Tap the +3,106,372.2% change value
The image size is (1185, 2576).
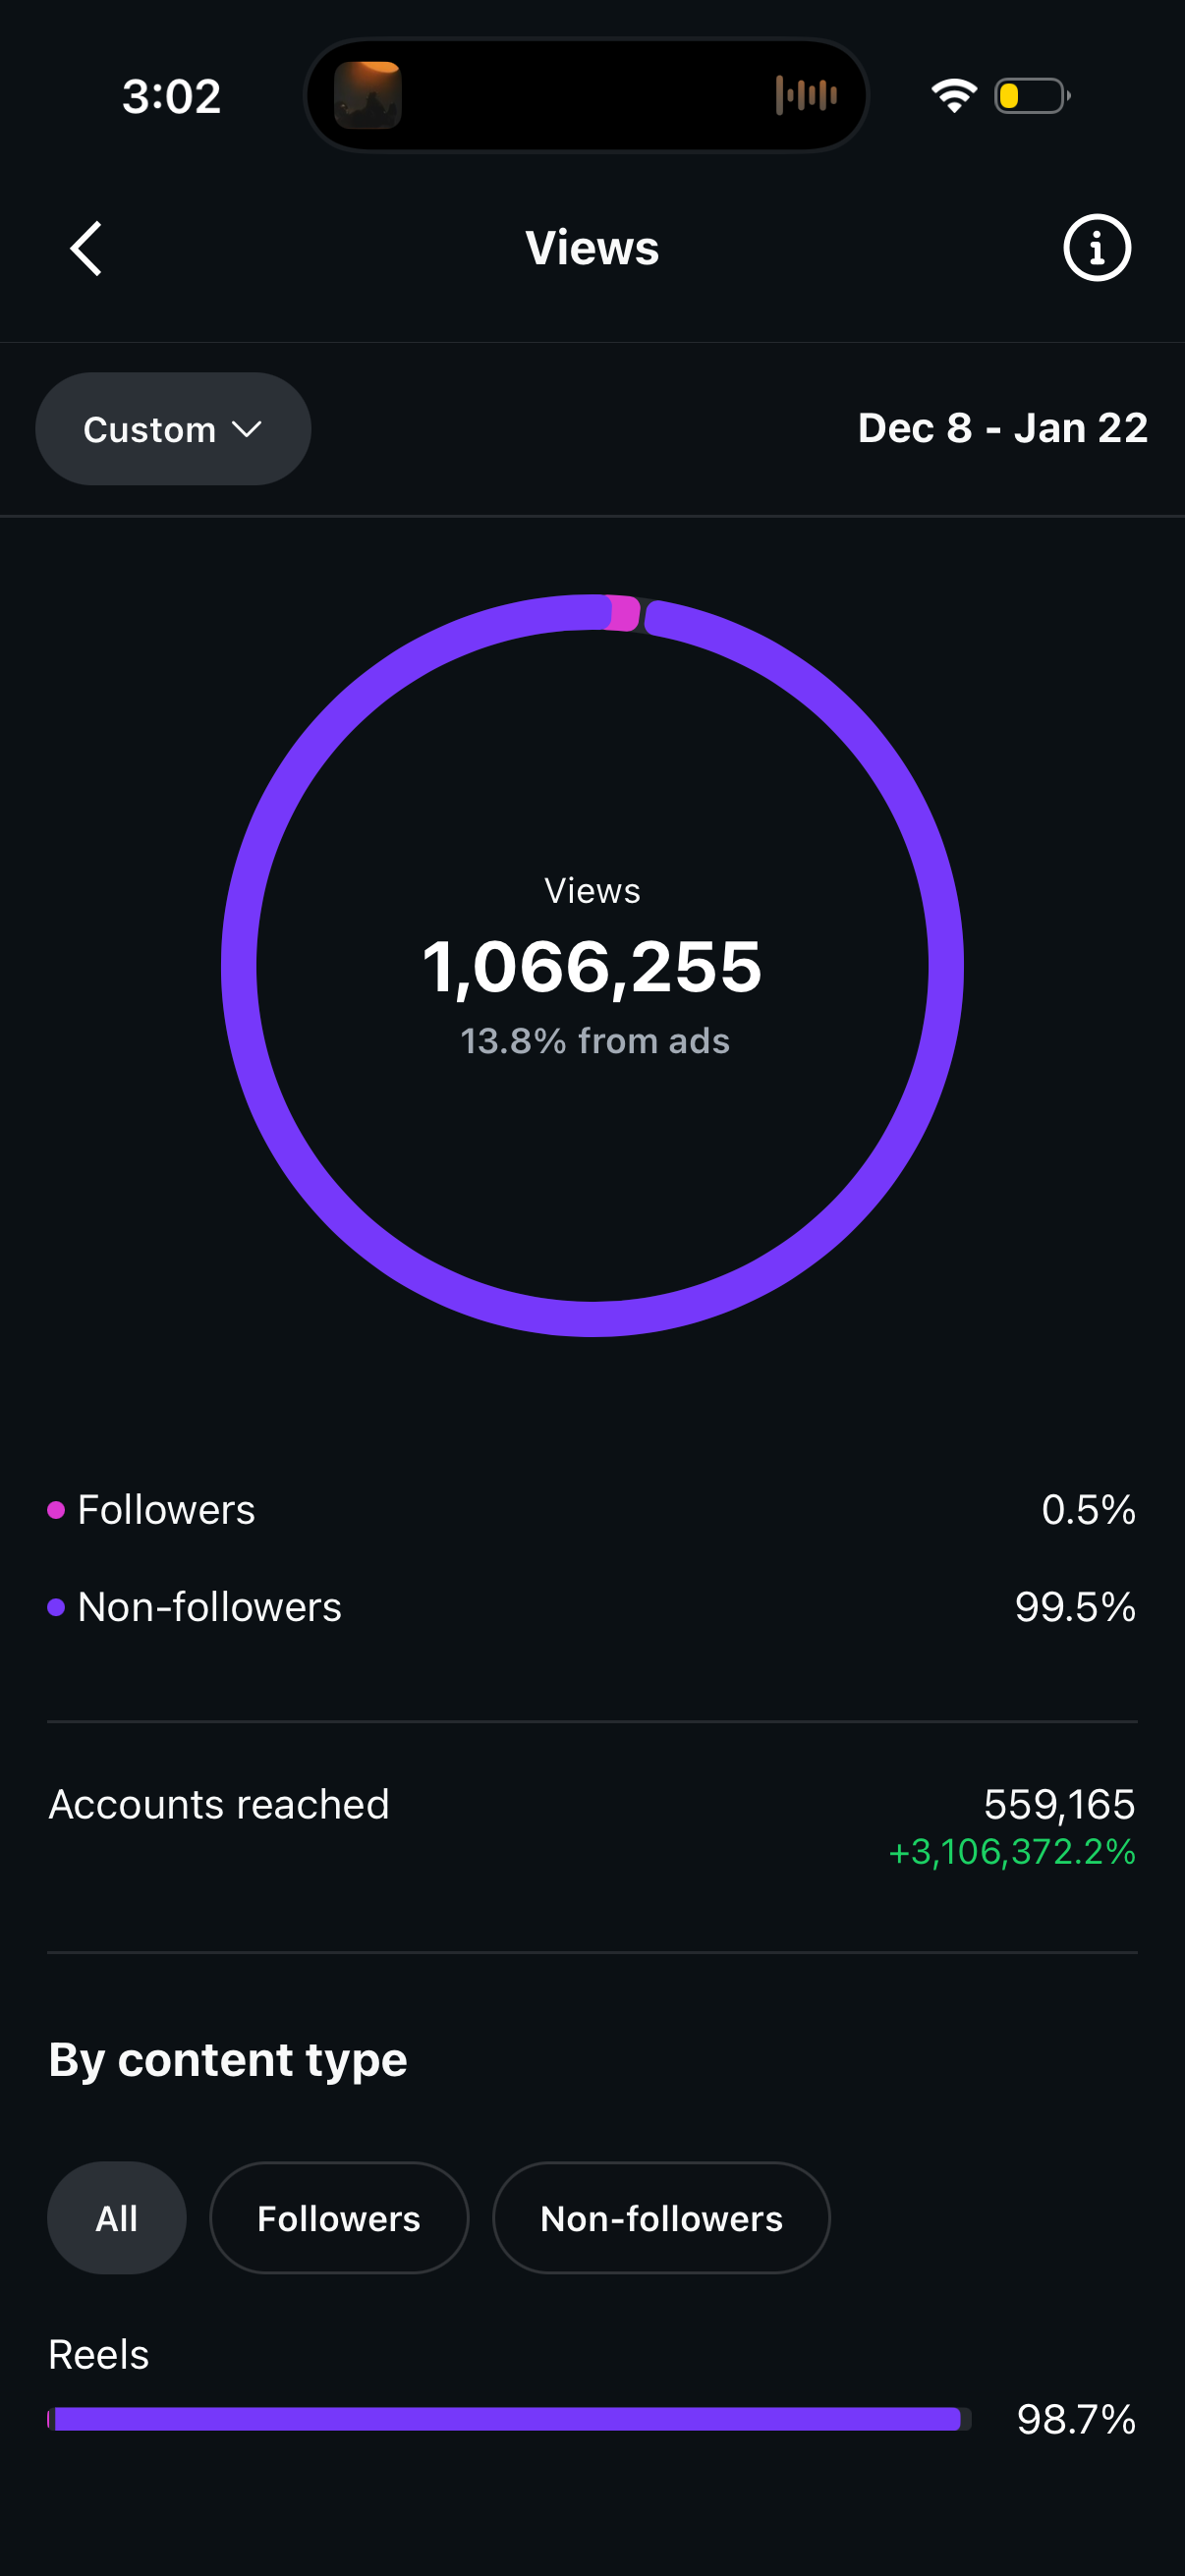1012,1852
